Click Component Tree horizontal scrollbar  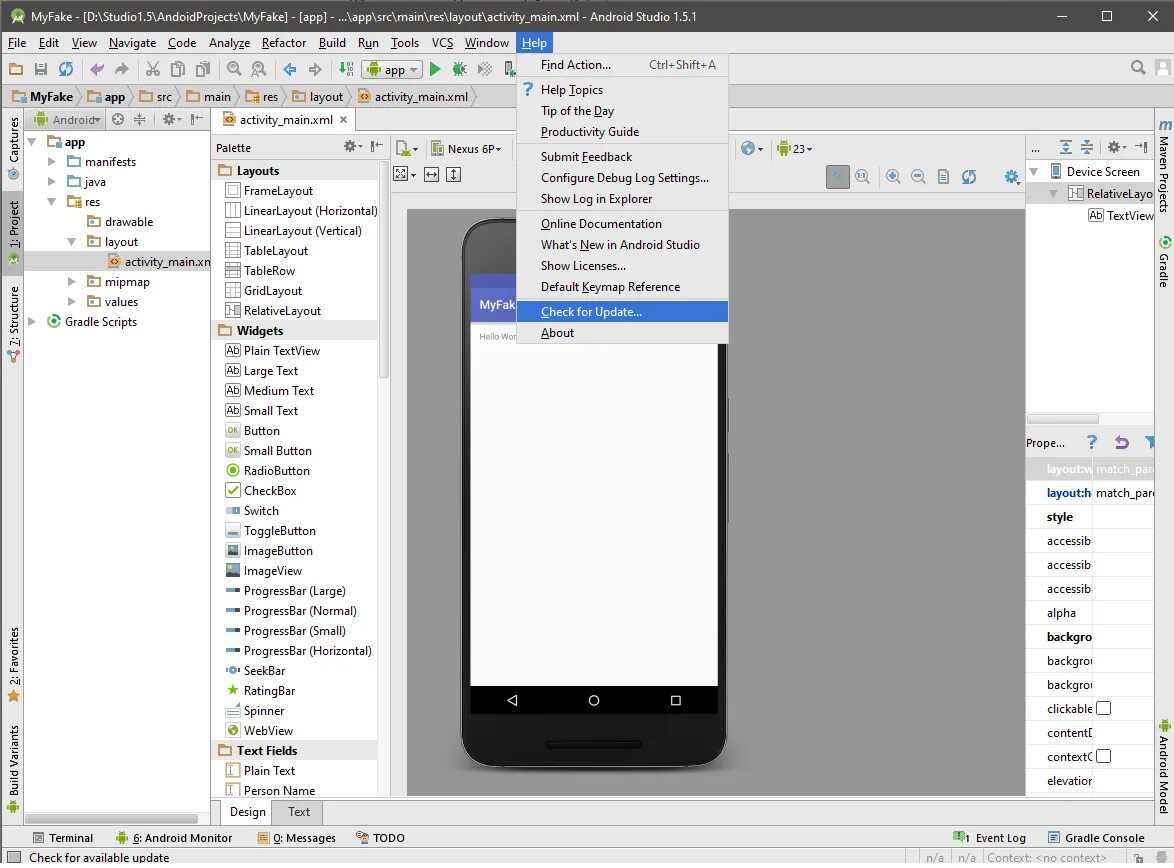coord(1062,419)
